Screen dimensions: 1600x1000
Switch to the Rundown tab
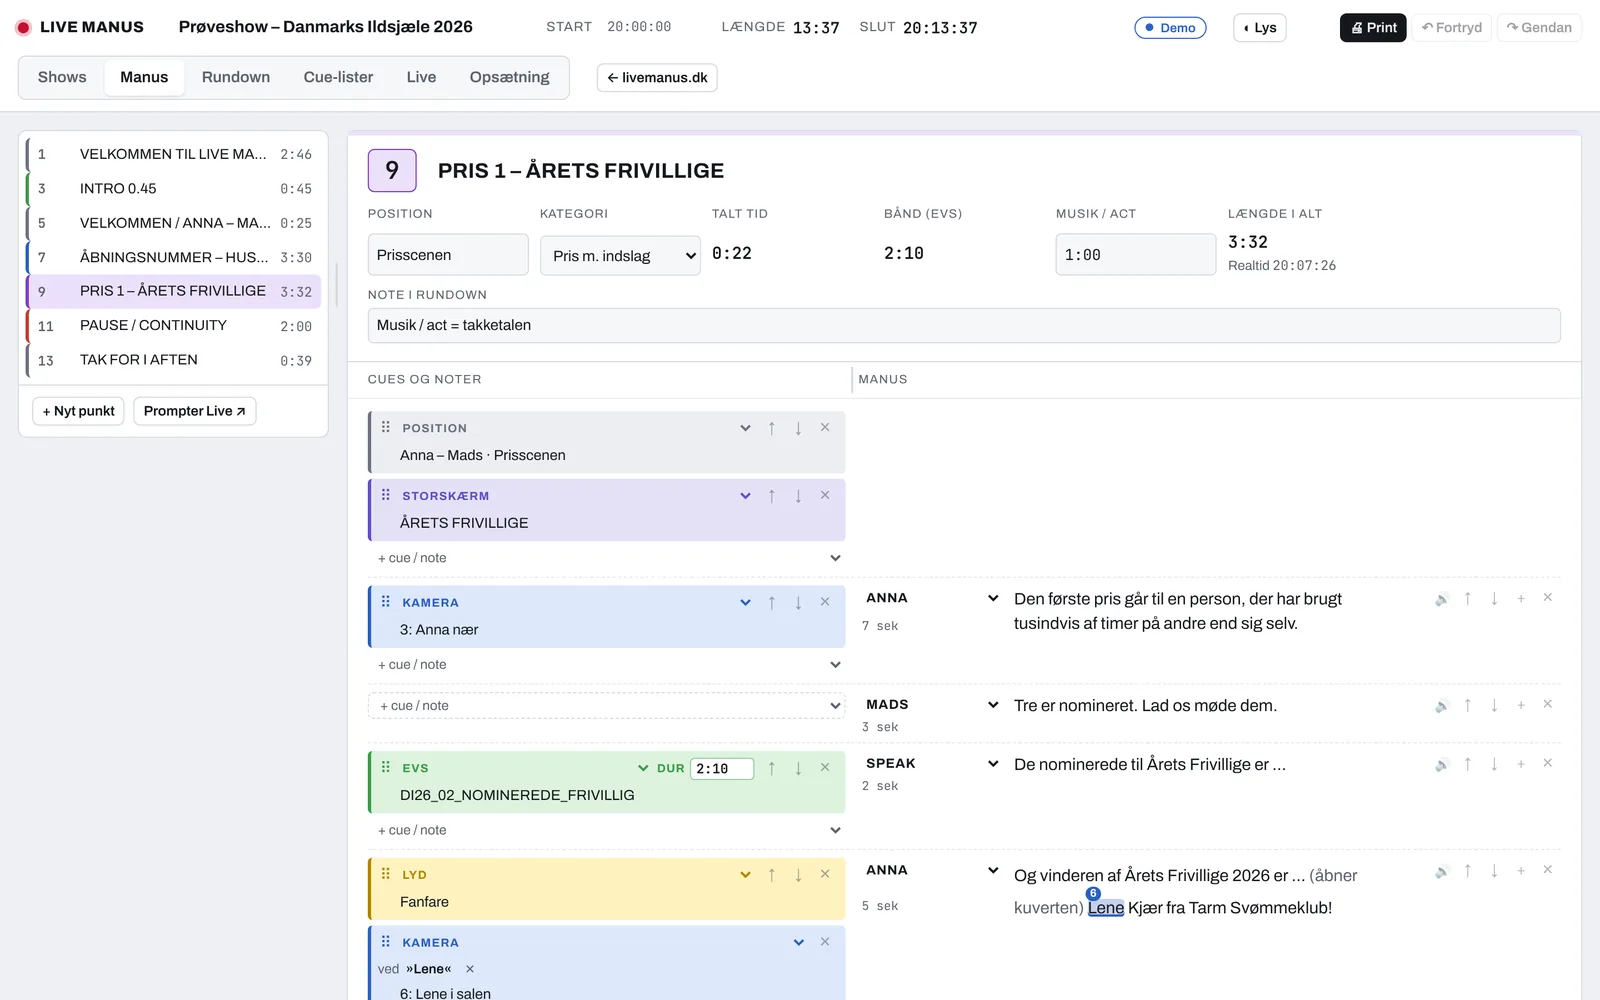(236, 77)
